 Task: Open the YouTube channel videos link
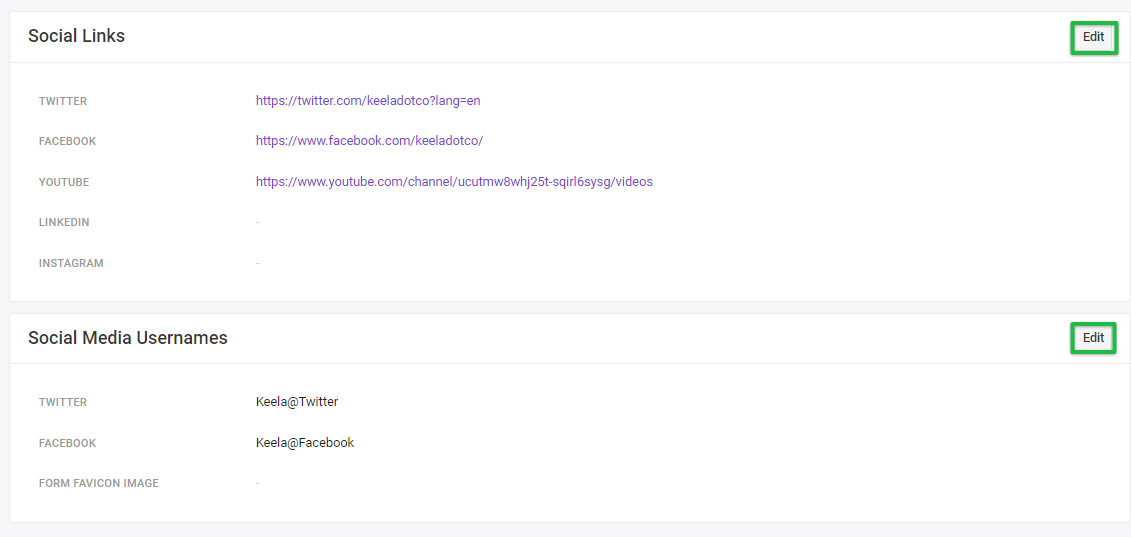454,182
